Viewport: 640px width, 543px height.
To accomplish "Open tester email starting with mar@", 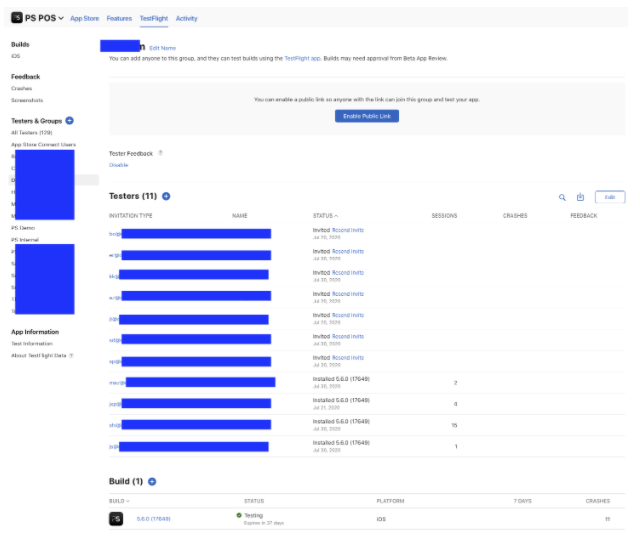I will pos(118,383).
